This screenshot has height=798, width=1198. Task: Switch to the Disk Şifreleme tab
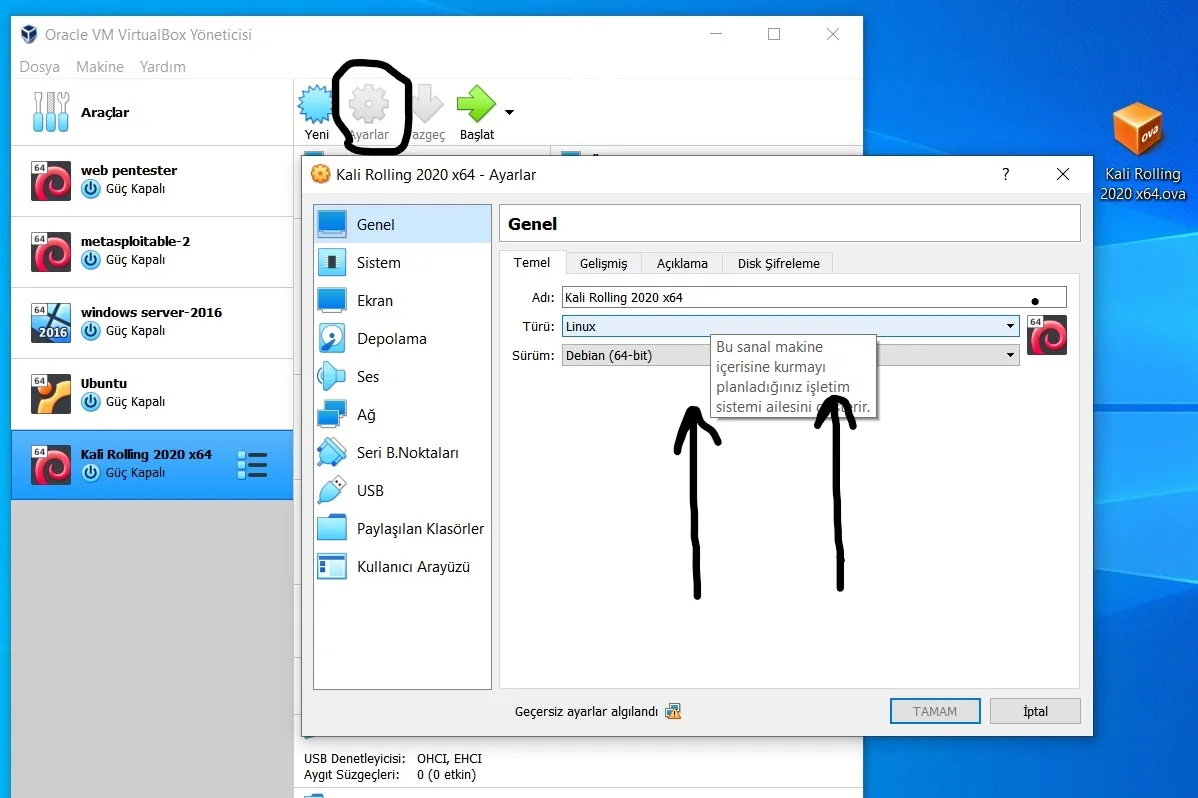779,264
